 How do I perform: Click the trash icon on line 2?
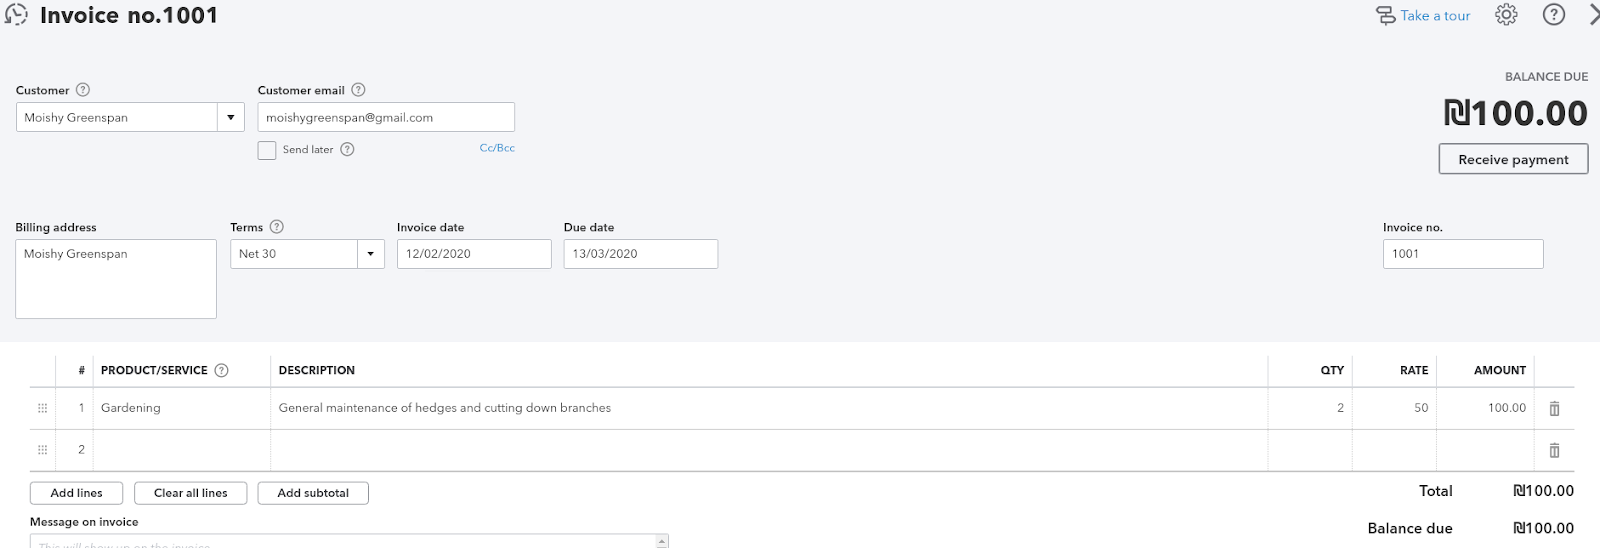tap(1554, 450)
